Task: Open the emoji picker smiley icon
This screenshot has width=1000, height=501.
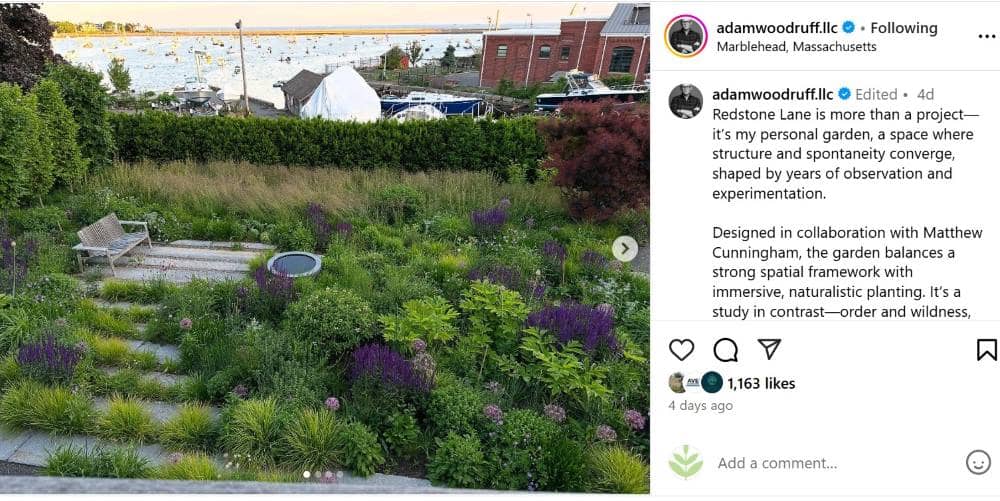Action: click(978, 462)
